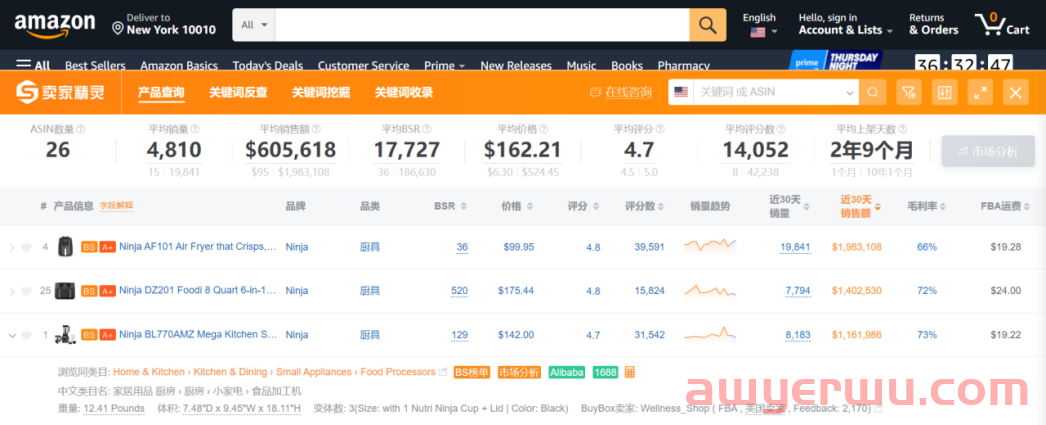Click A+ badge on Ninja DZ201 row

(x=107, y=291)
